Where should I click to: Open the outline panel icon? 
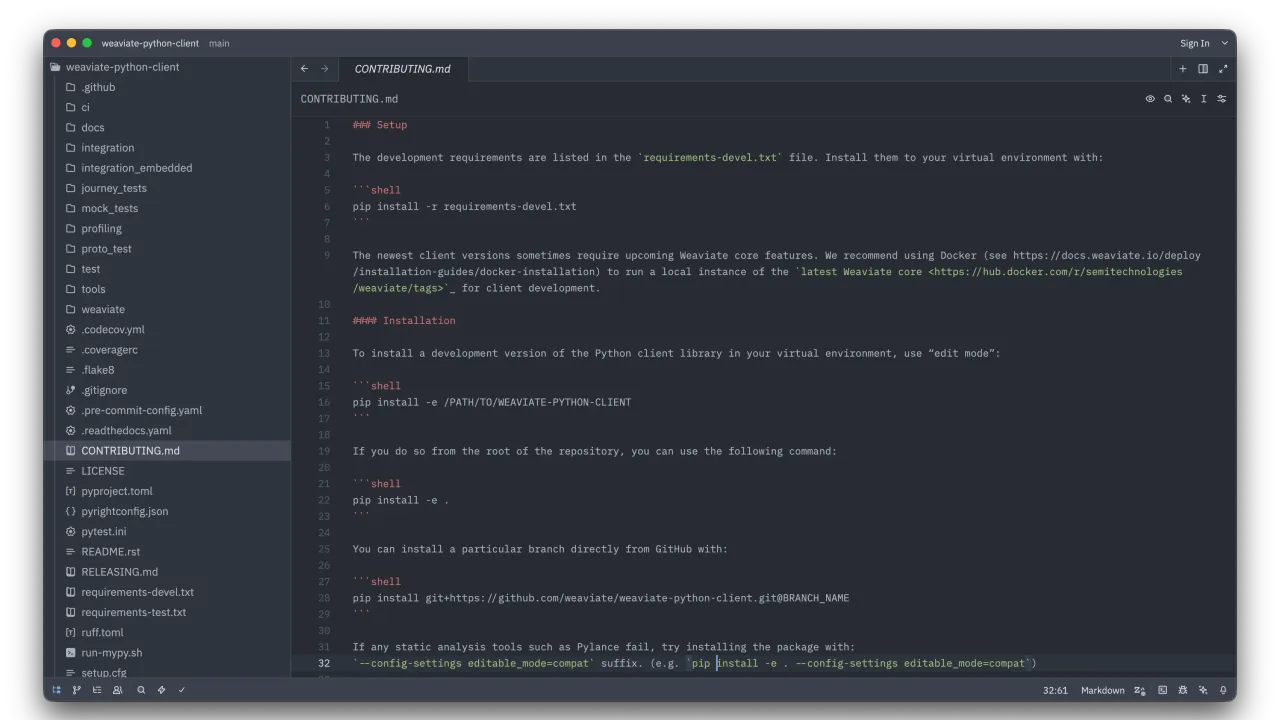(x=97, y=690)
